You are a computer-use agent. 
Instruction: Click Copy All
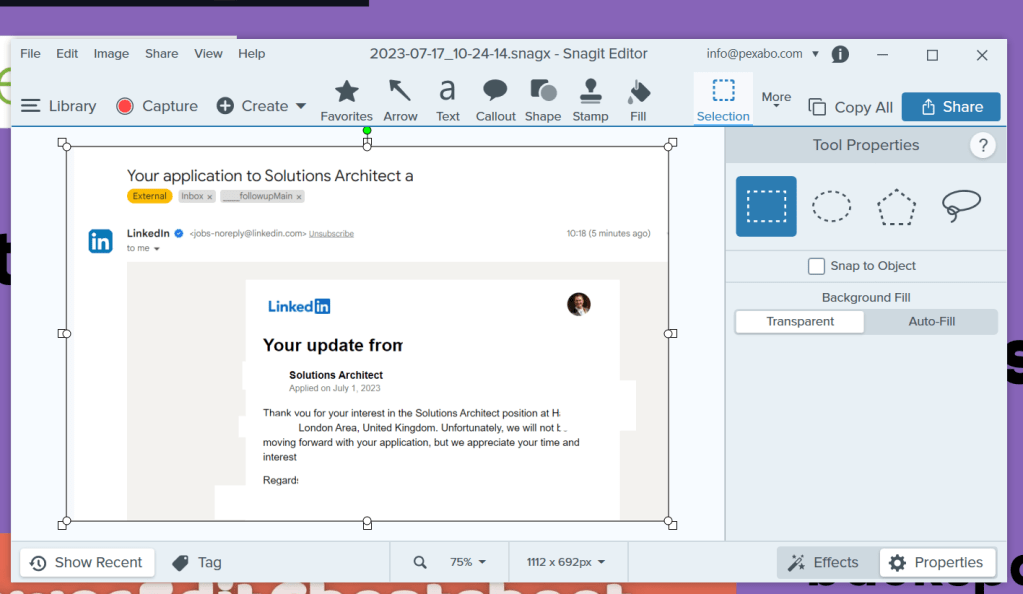tap(851, 107)
